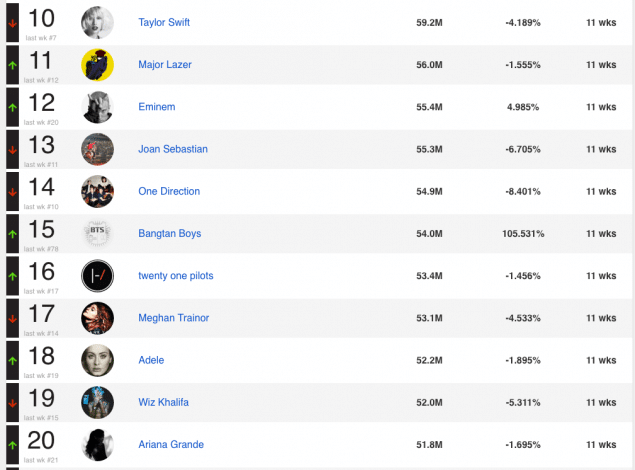Click Ariana Grande's profile picture

tap(97, 444)
